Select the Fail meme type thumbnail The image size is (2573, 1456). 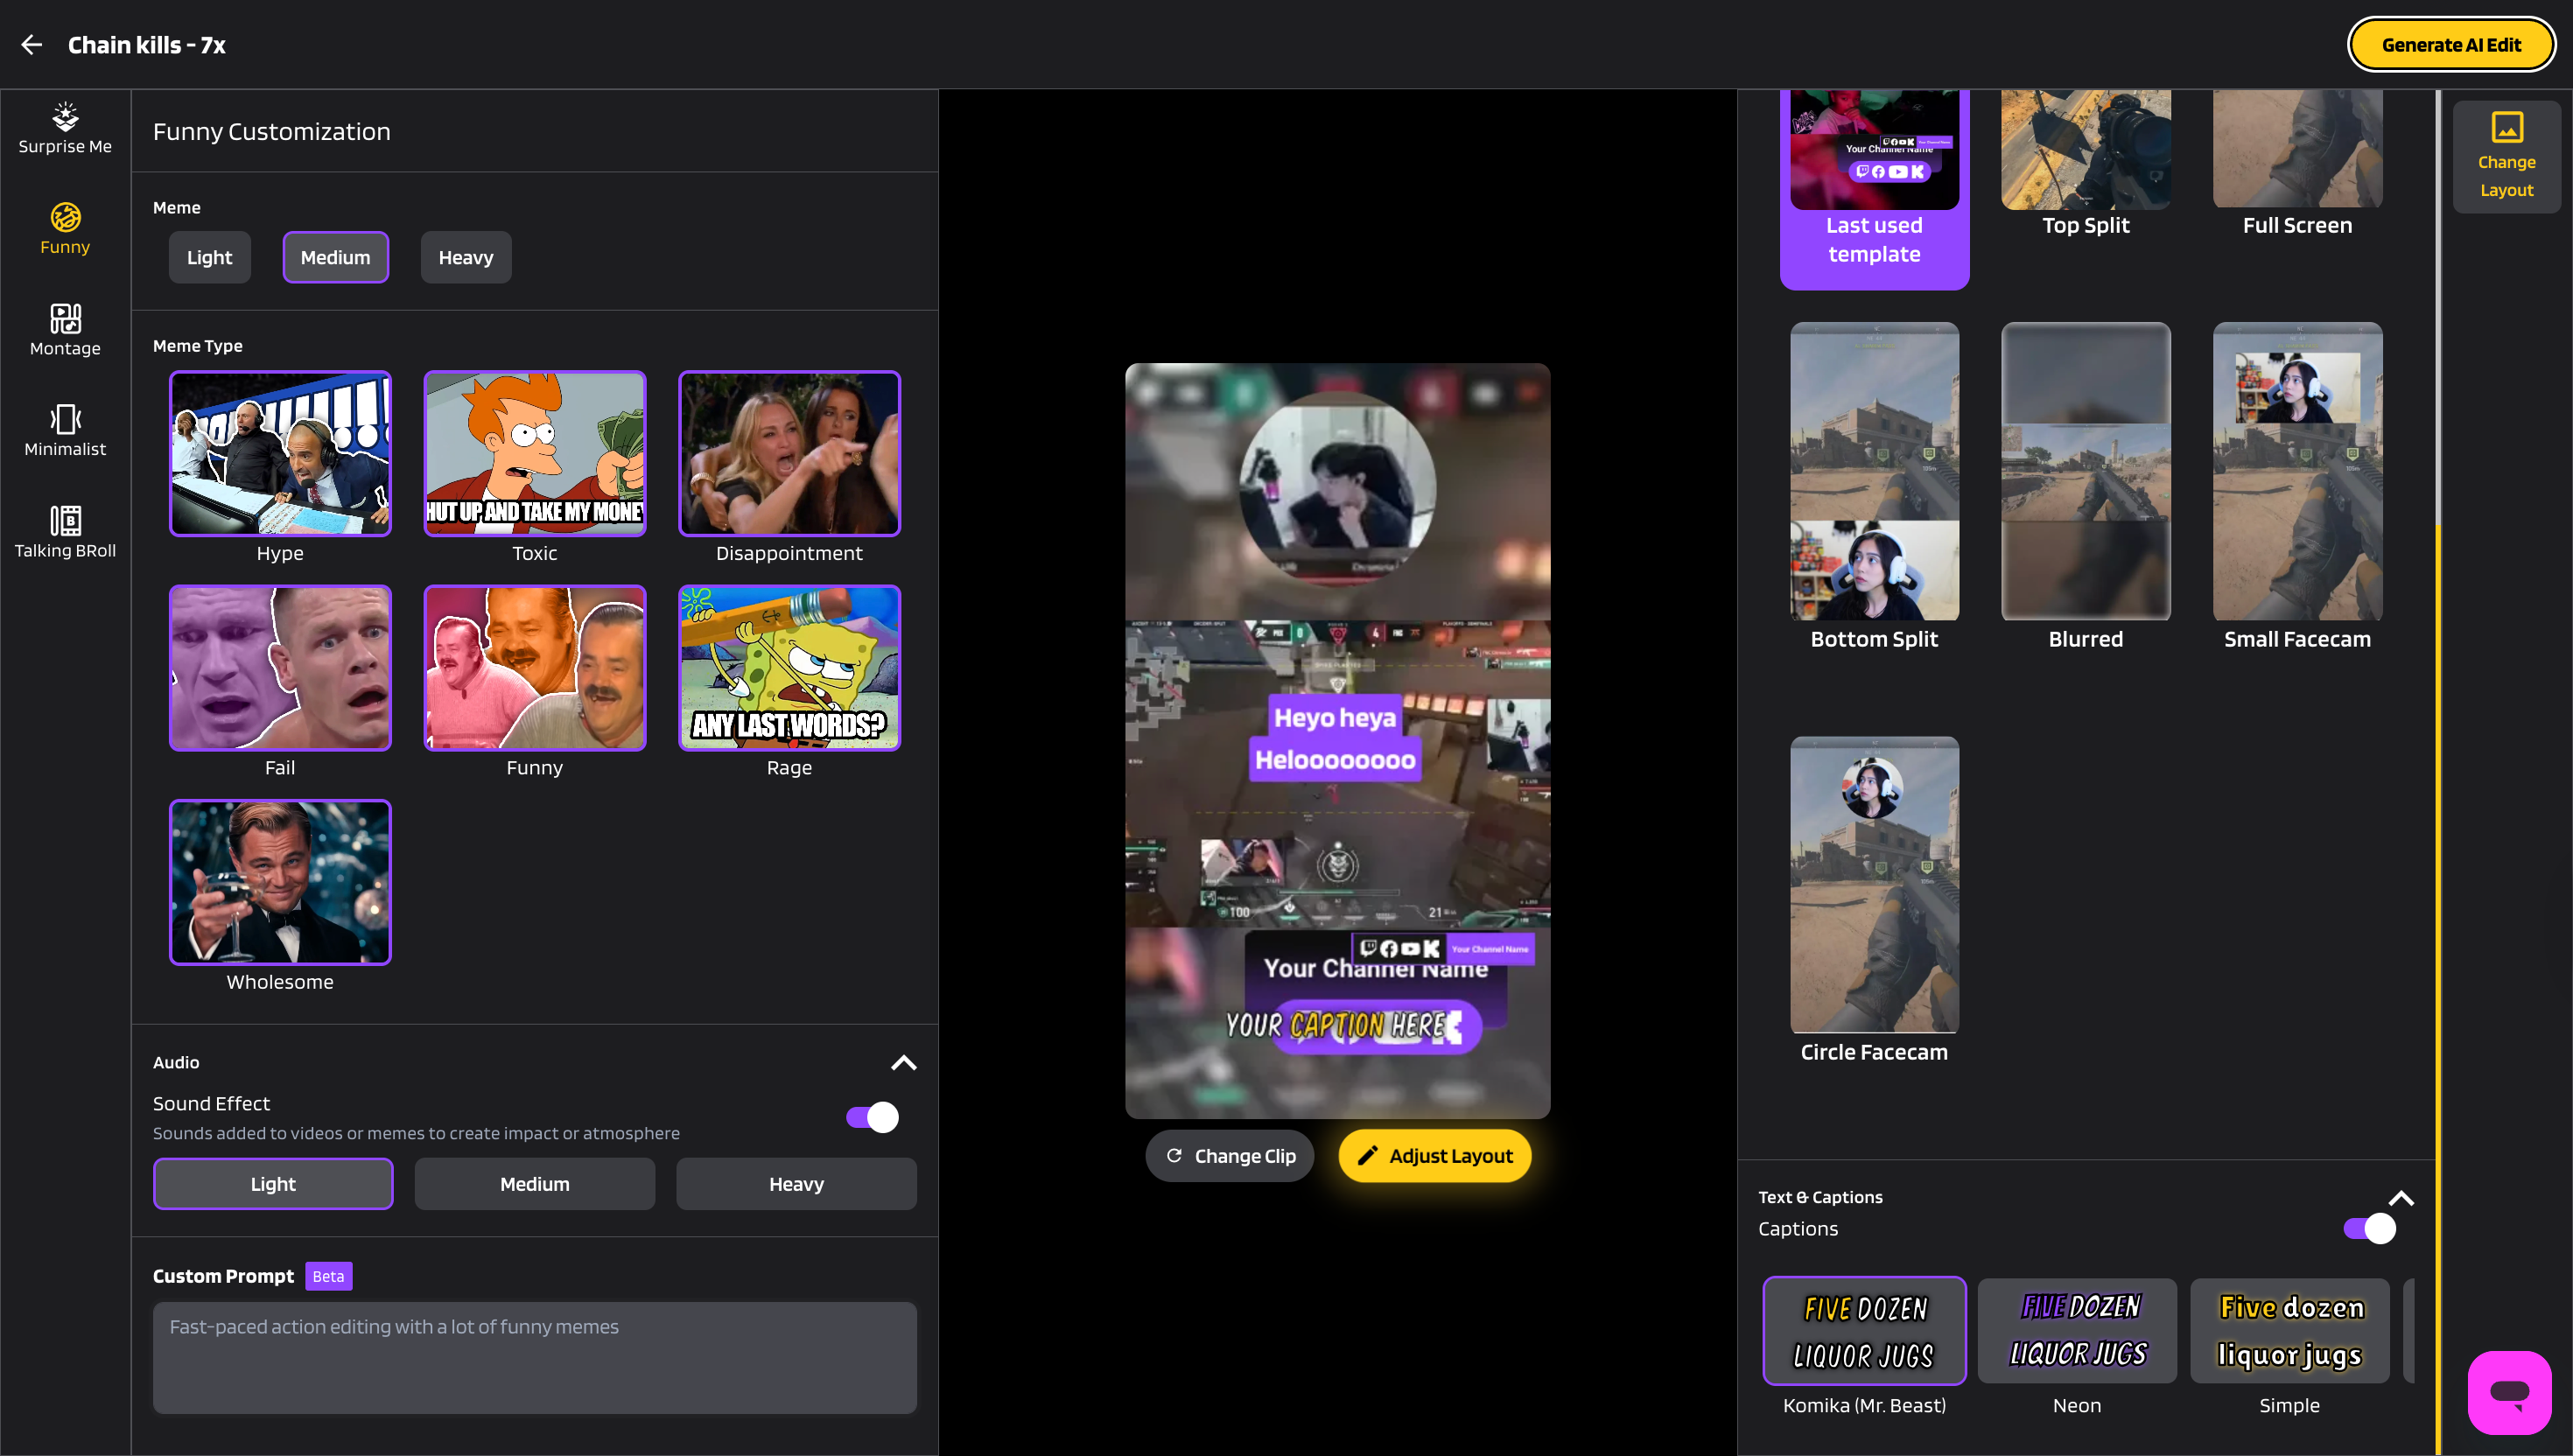280,668
